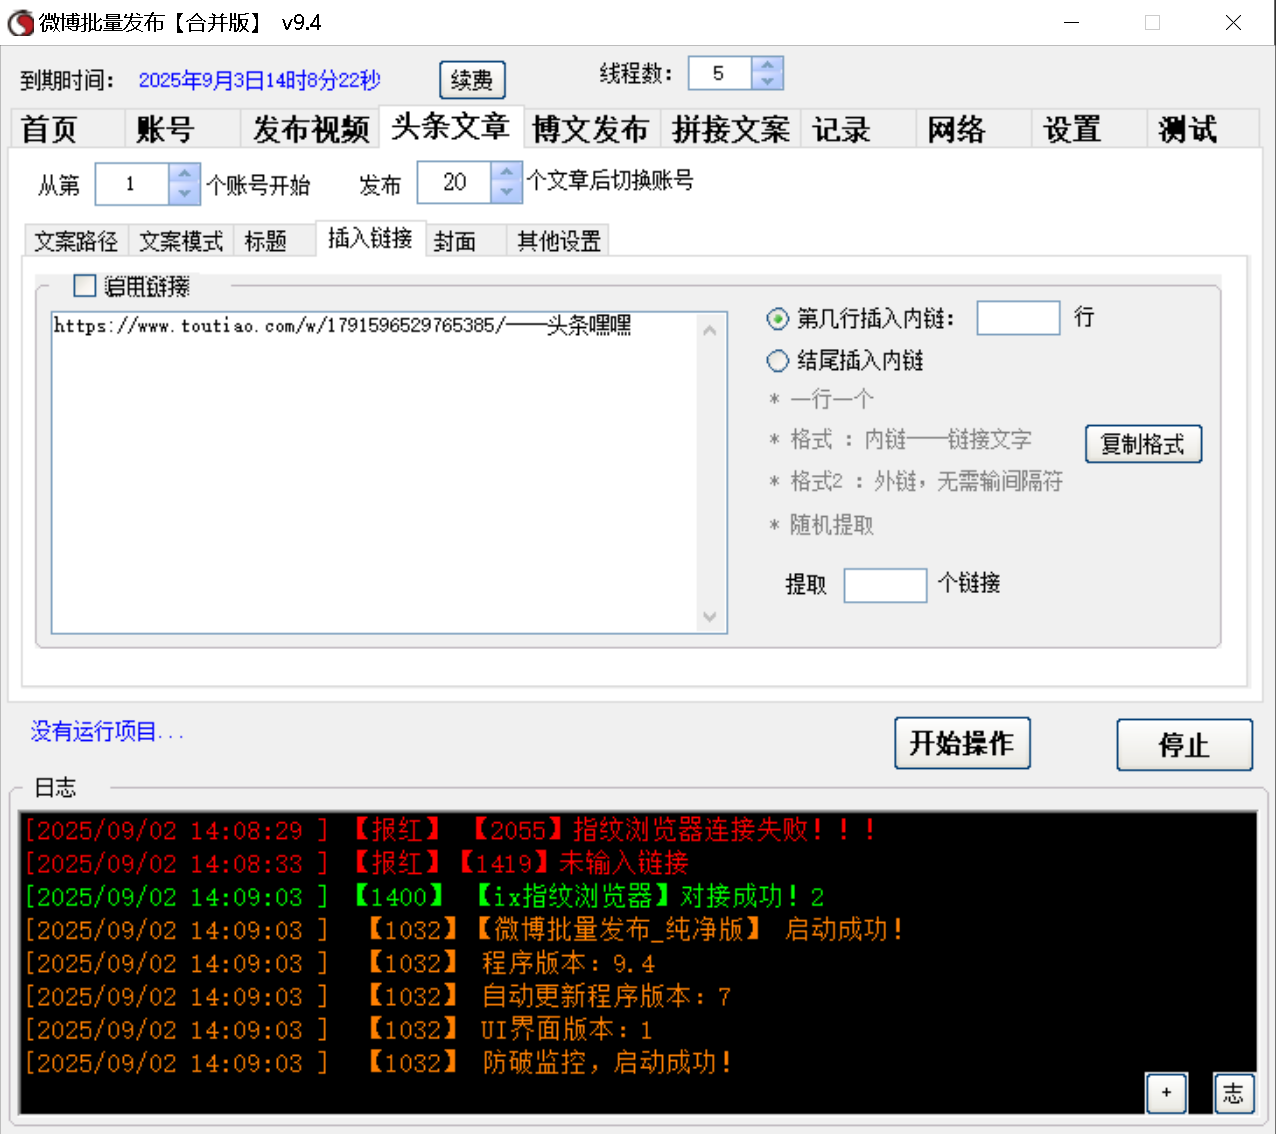Enable the 启用链接 checkbox
Screen dimensions: 1276x1134
(x=85, y=286)
